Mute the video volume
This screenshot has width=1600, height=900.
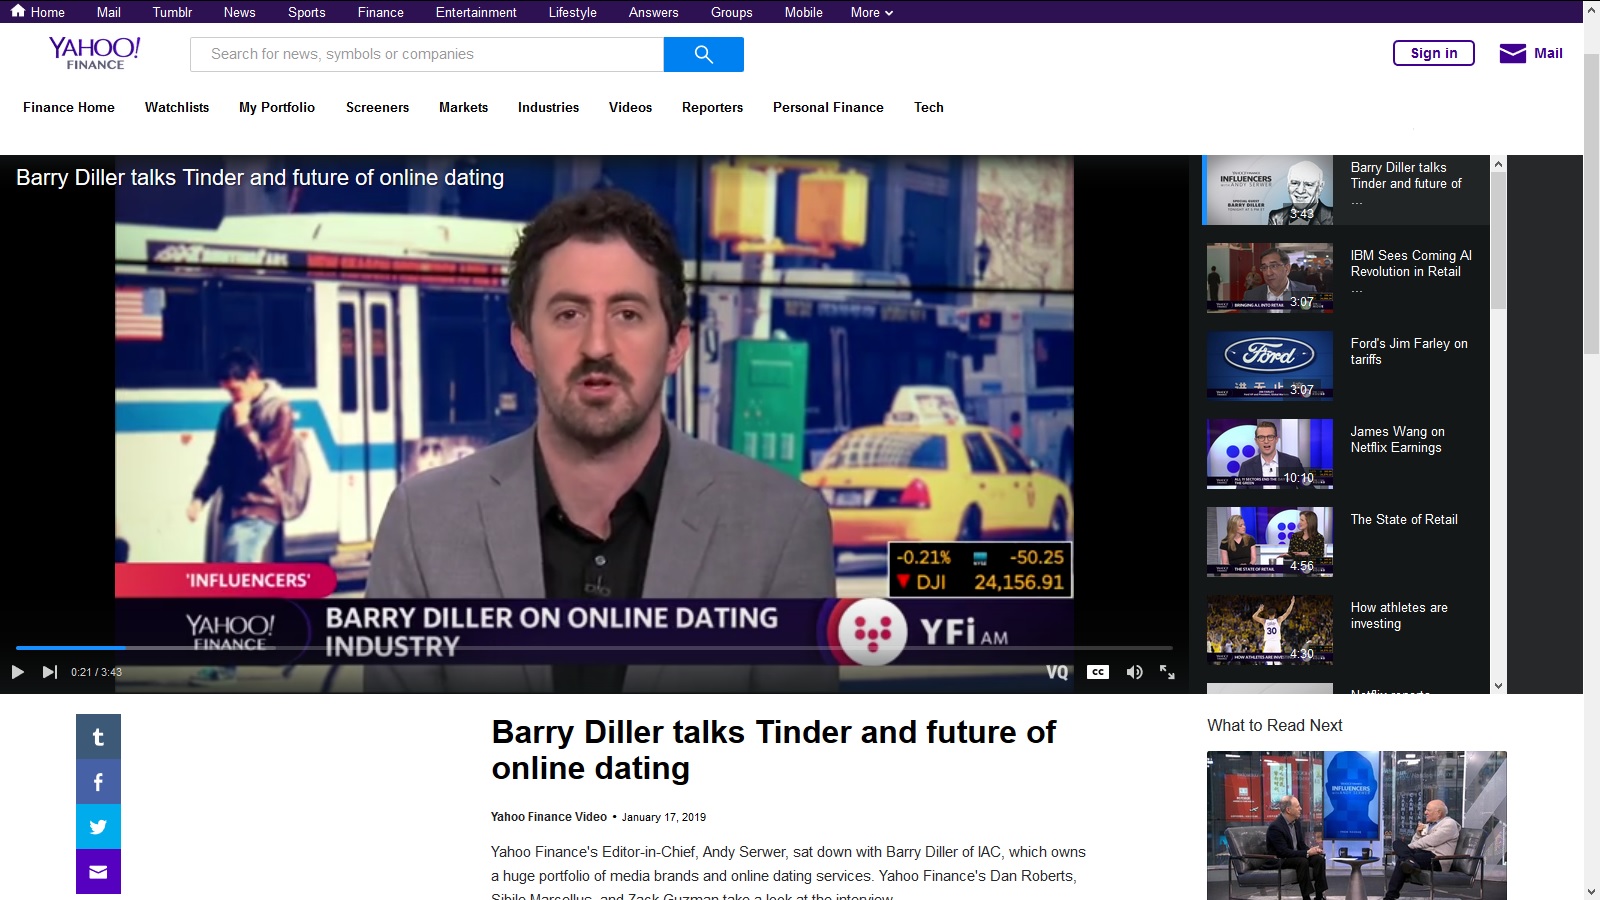[x=1134, y=672]
